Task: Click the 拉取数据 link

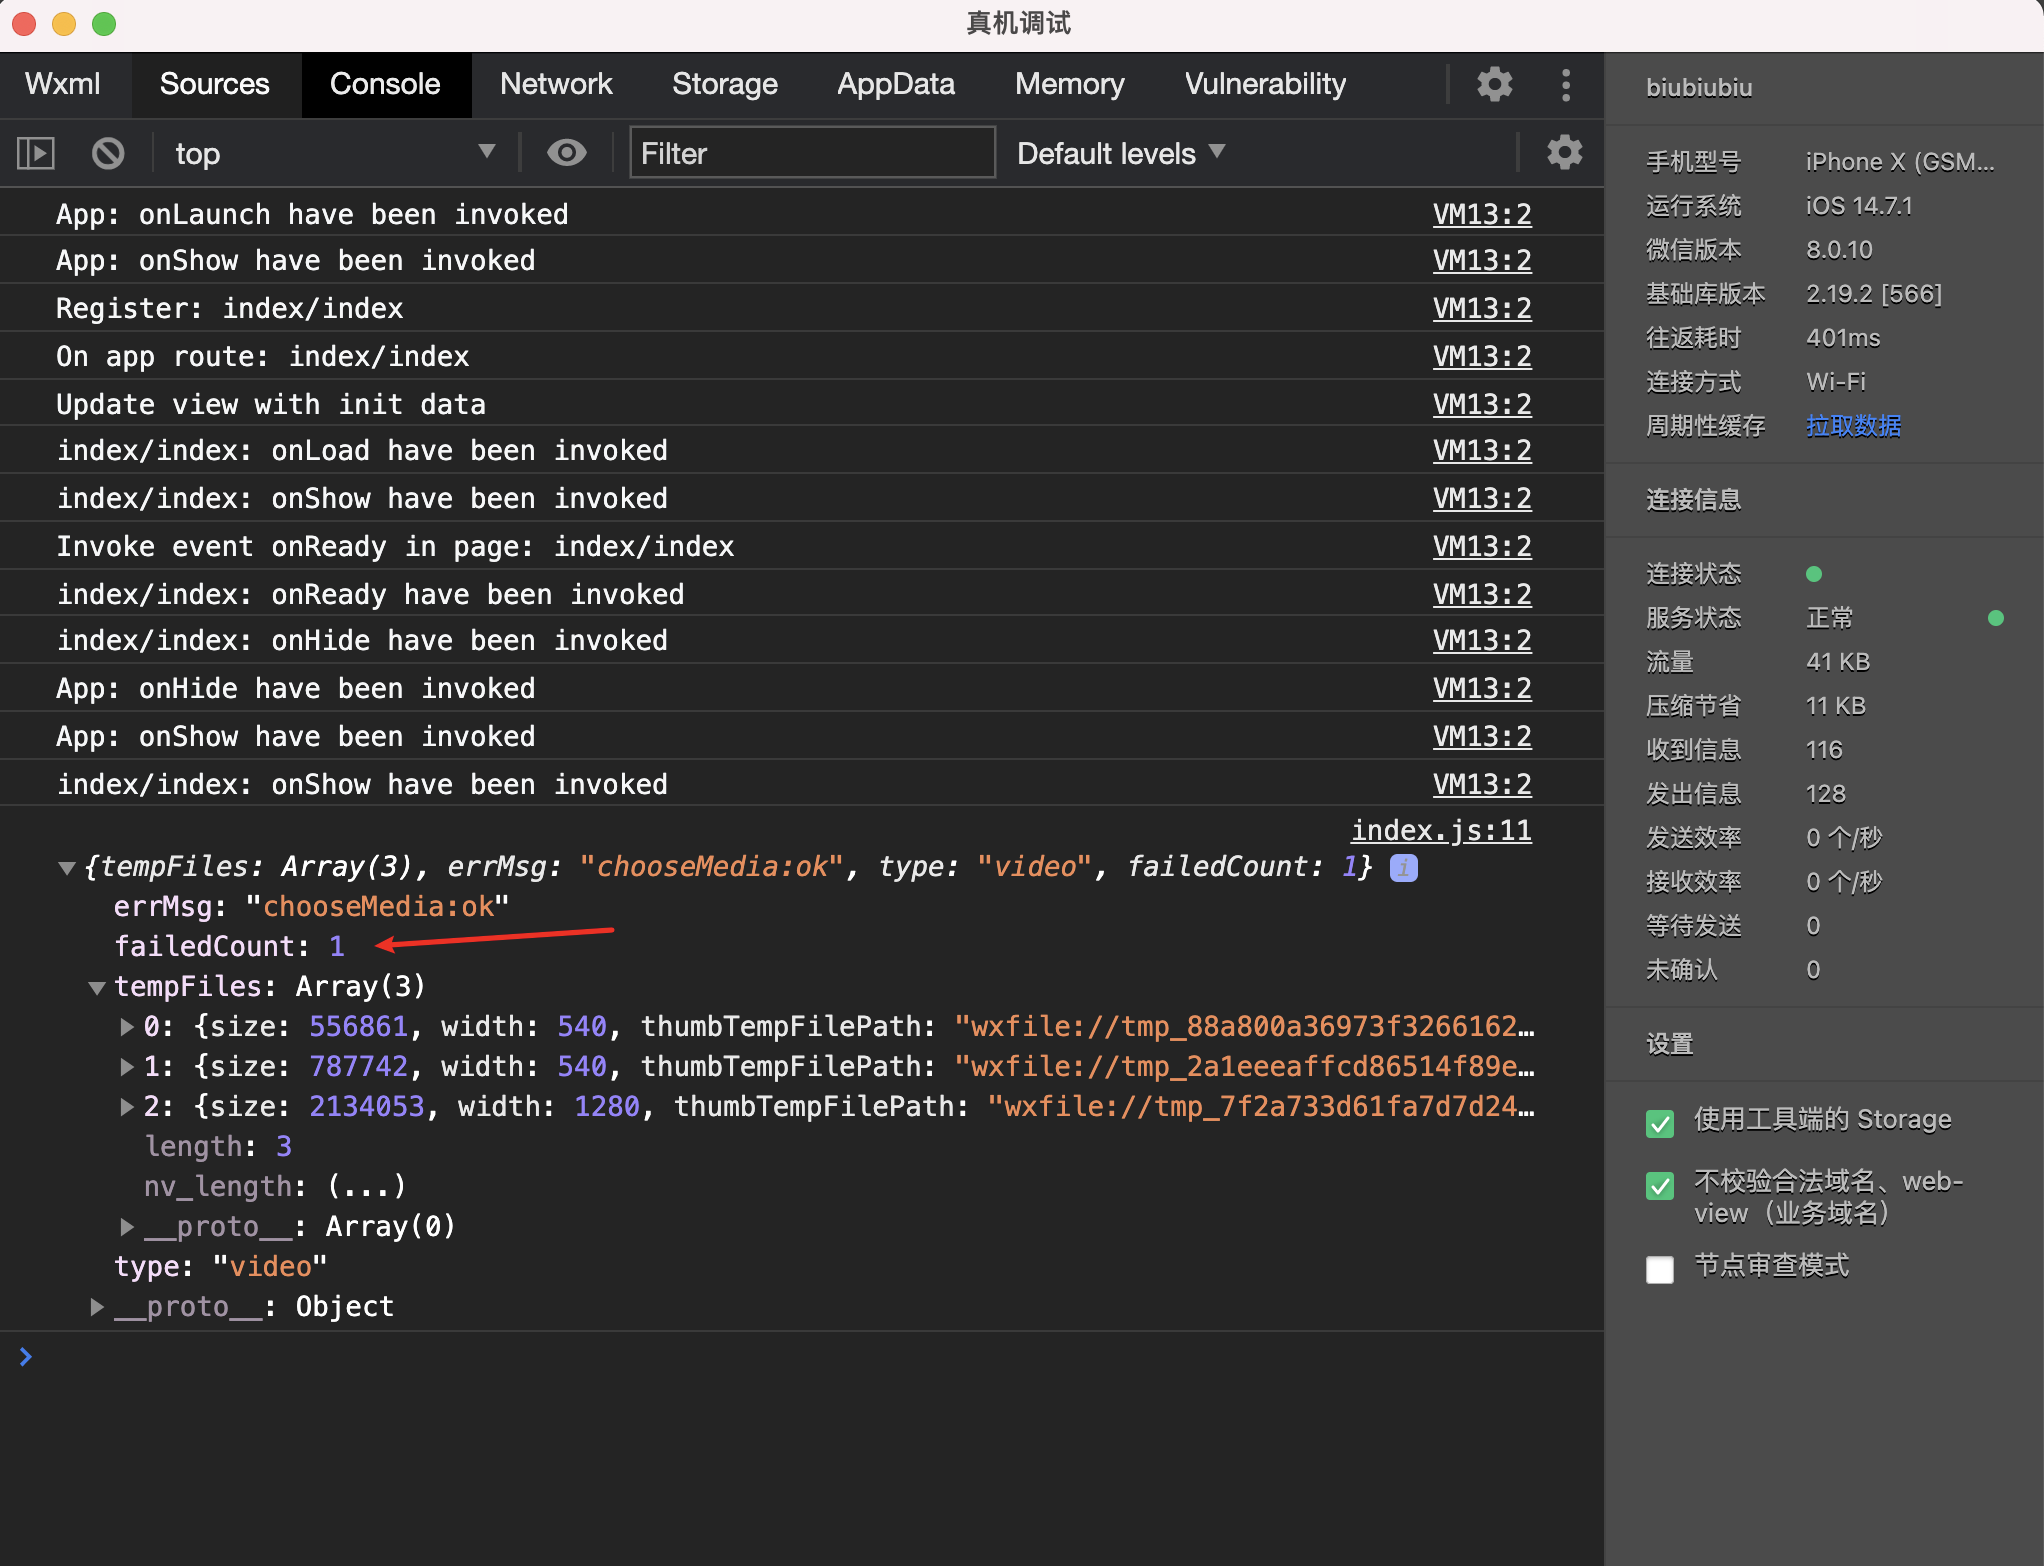Action: pos(1853,426)
